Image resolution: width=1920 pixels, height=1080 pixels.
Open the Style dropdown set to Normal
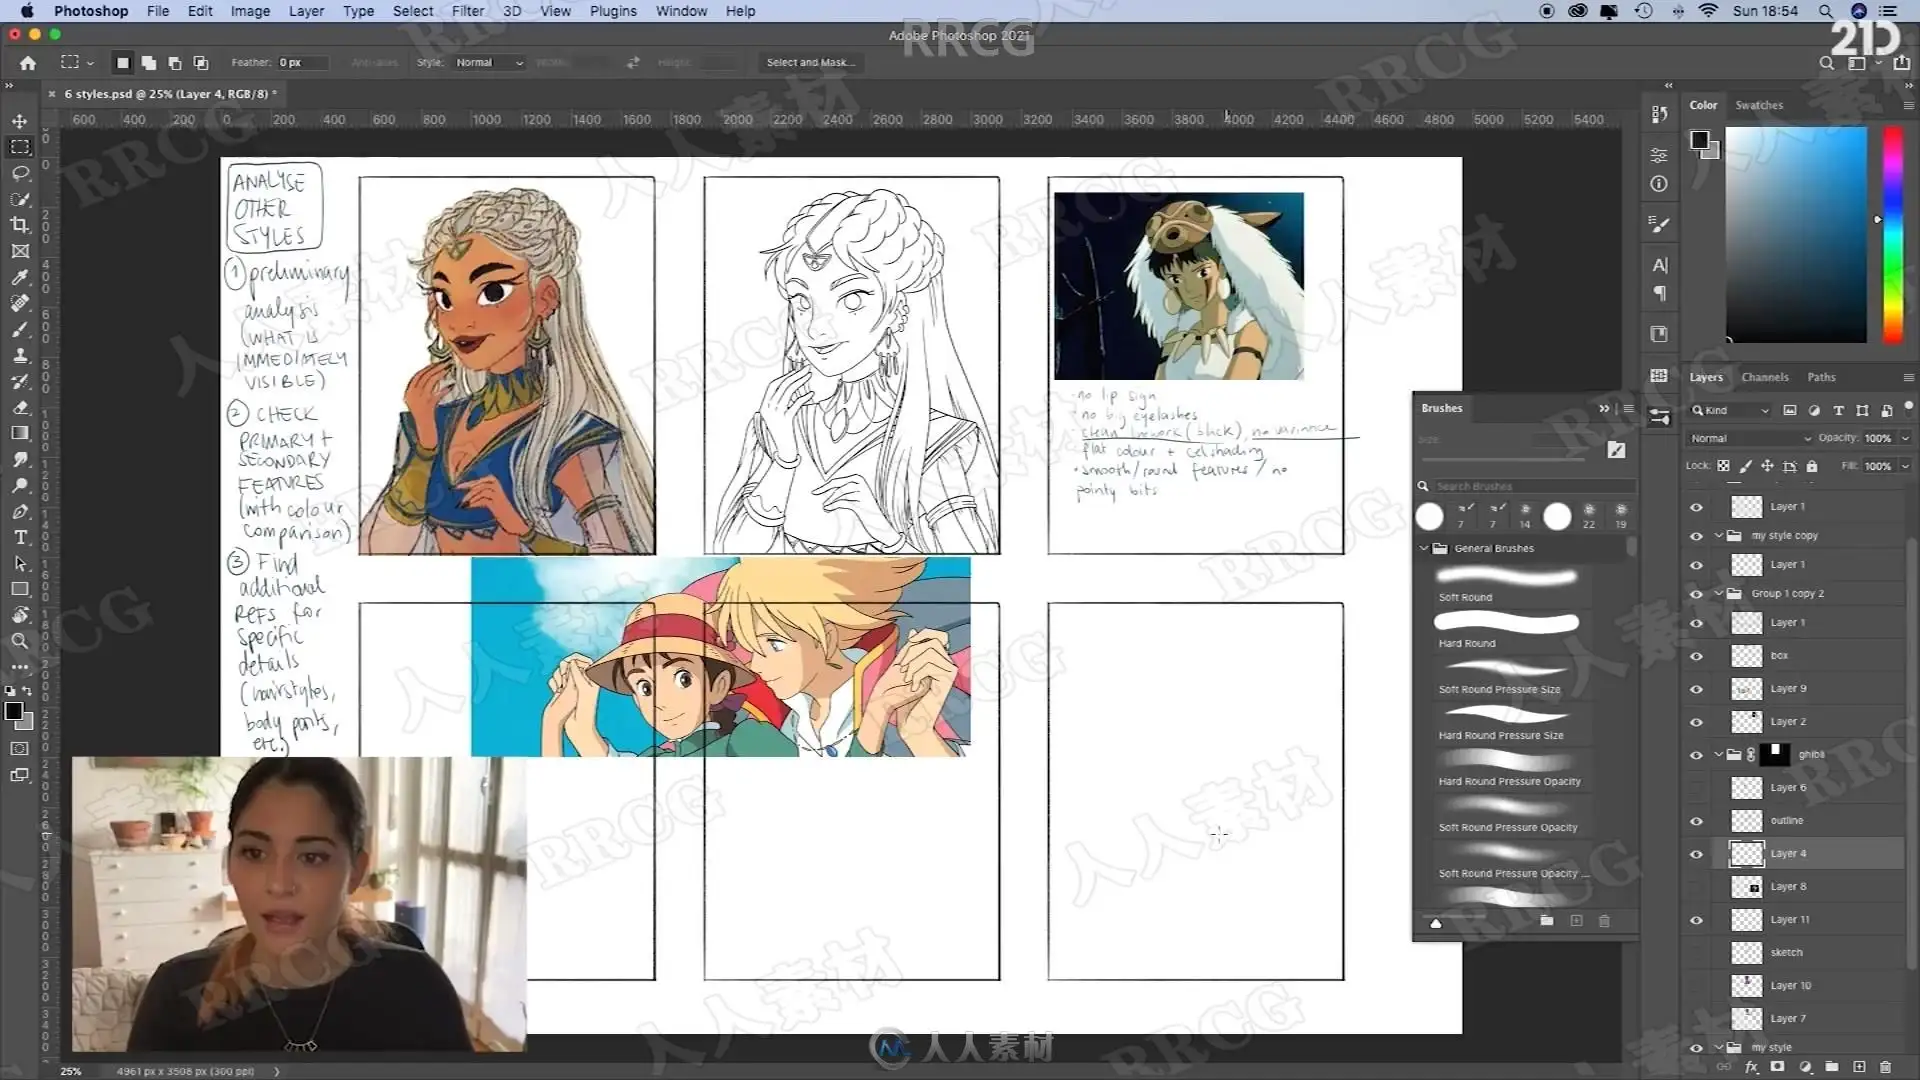coord(489,62)
